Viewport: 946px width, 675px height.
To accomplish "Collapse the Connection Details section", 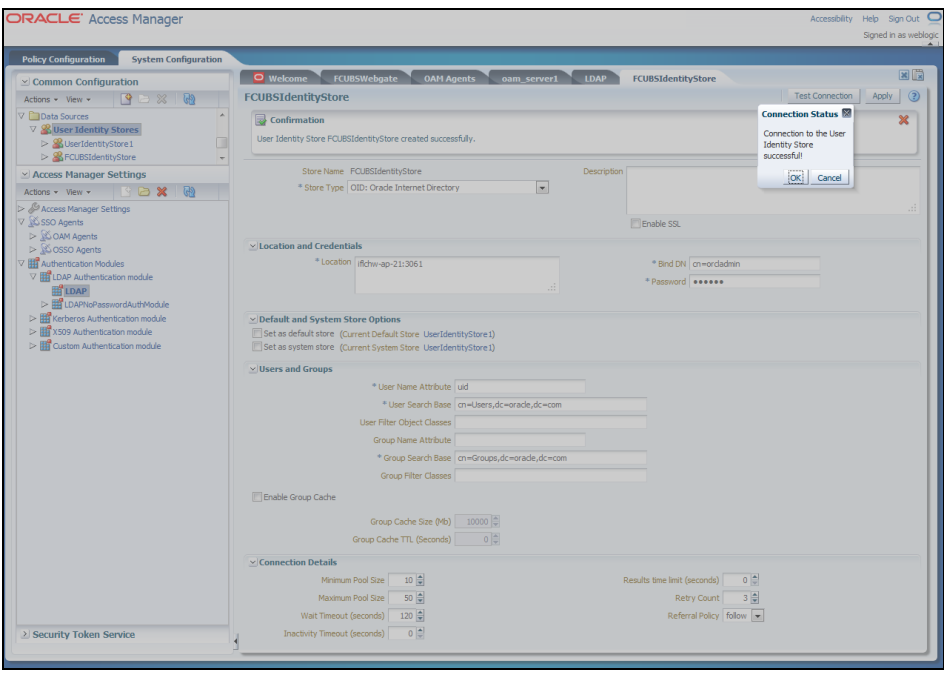I will click(x=253, y=562).
